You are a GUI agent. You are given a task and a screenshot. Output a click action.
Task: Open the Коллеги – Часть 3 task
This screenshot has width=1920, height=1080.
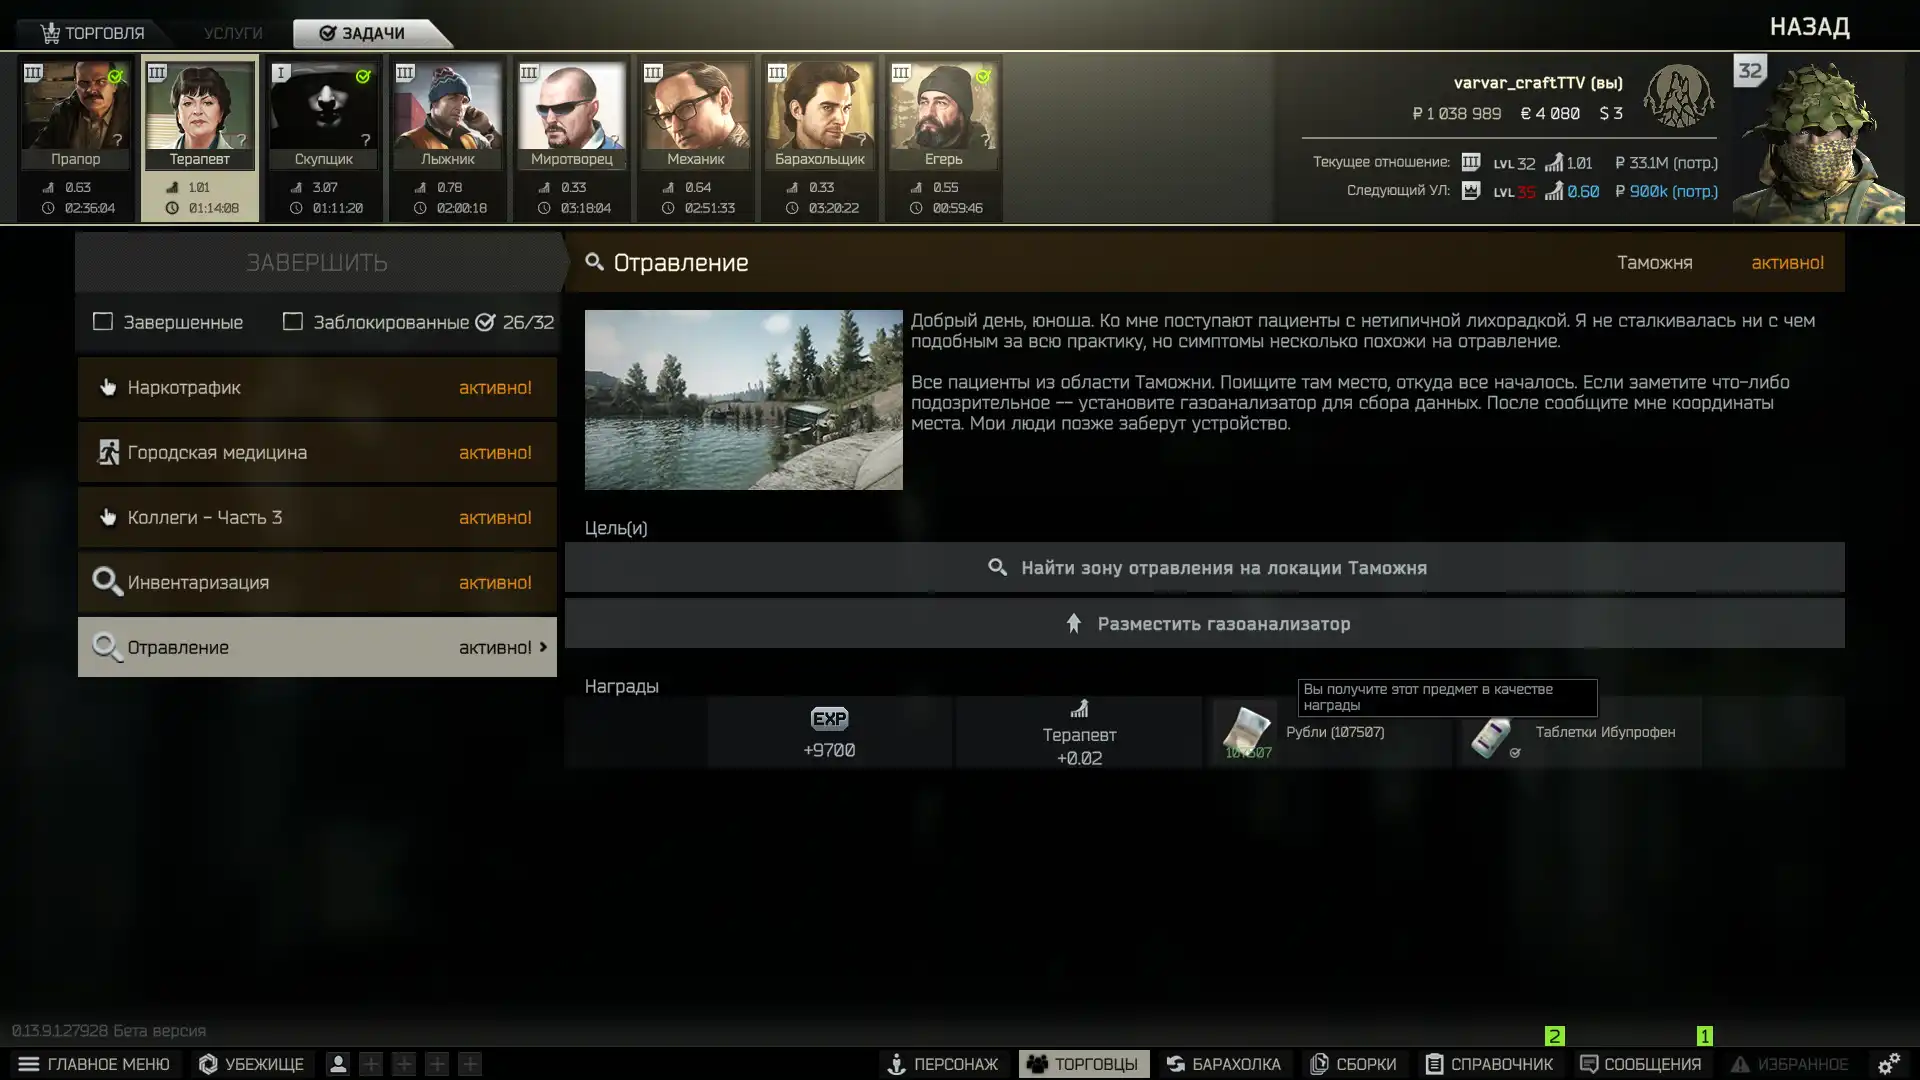point(317,517)
